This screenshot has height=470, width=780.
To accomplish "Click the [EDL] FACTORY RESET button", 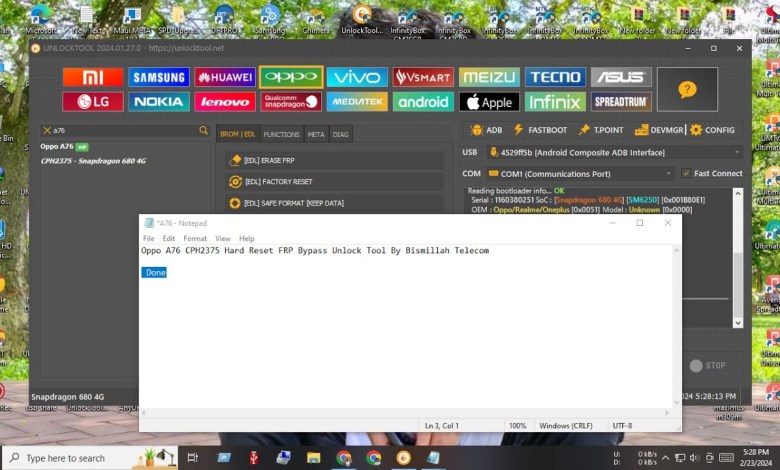I will click(334, 182).
